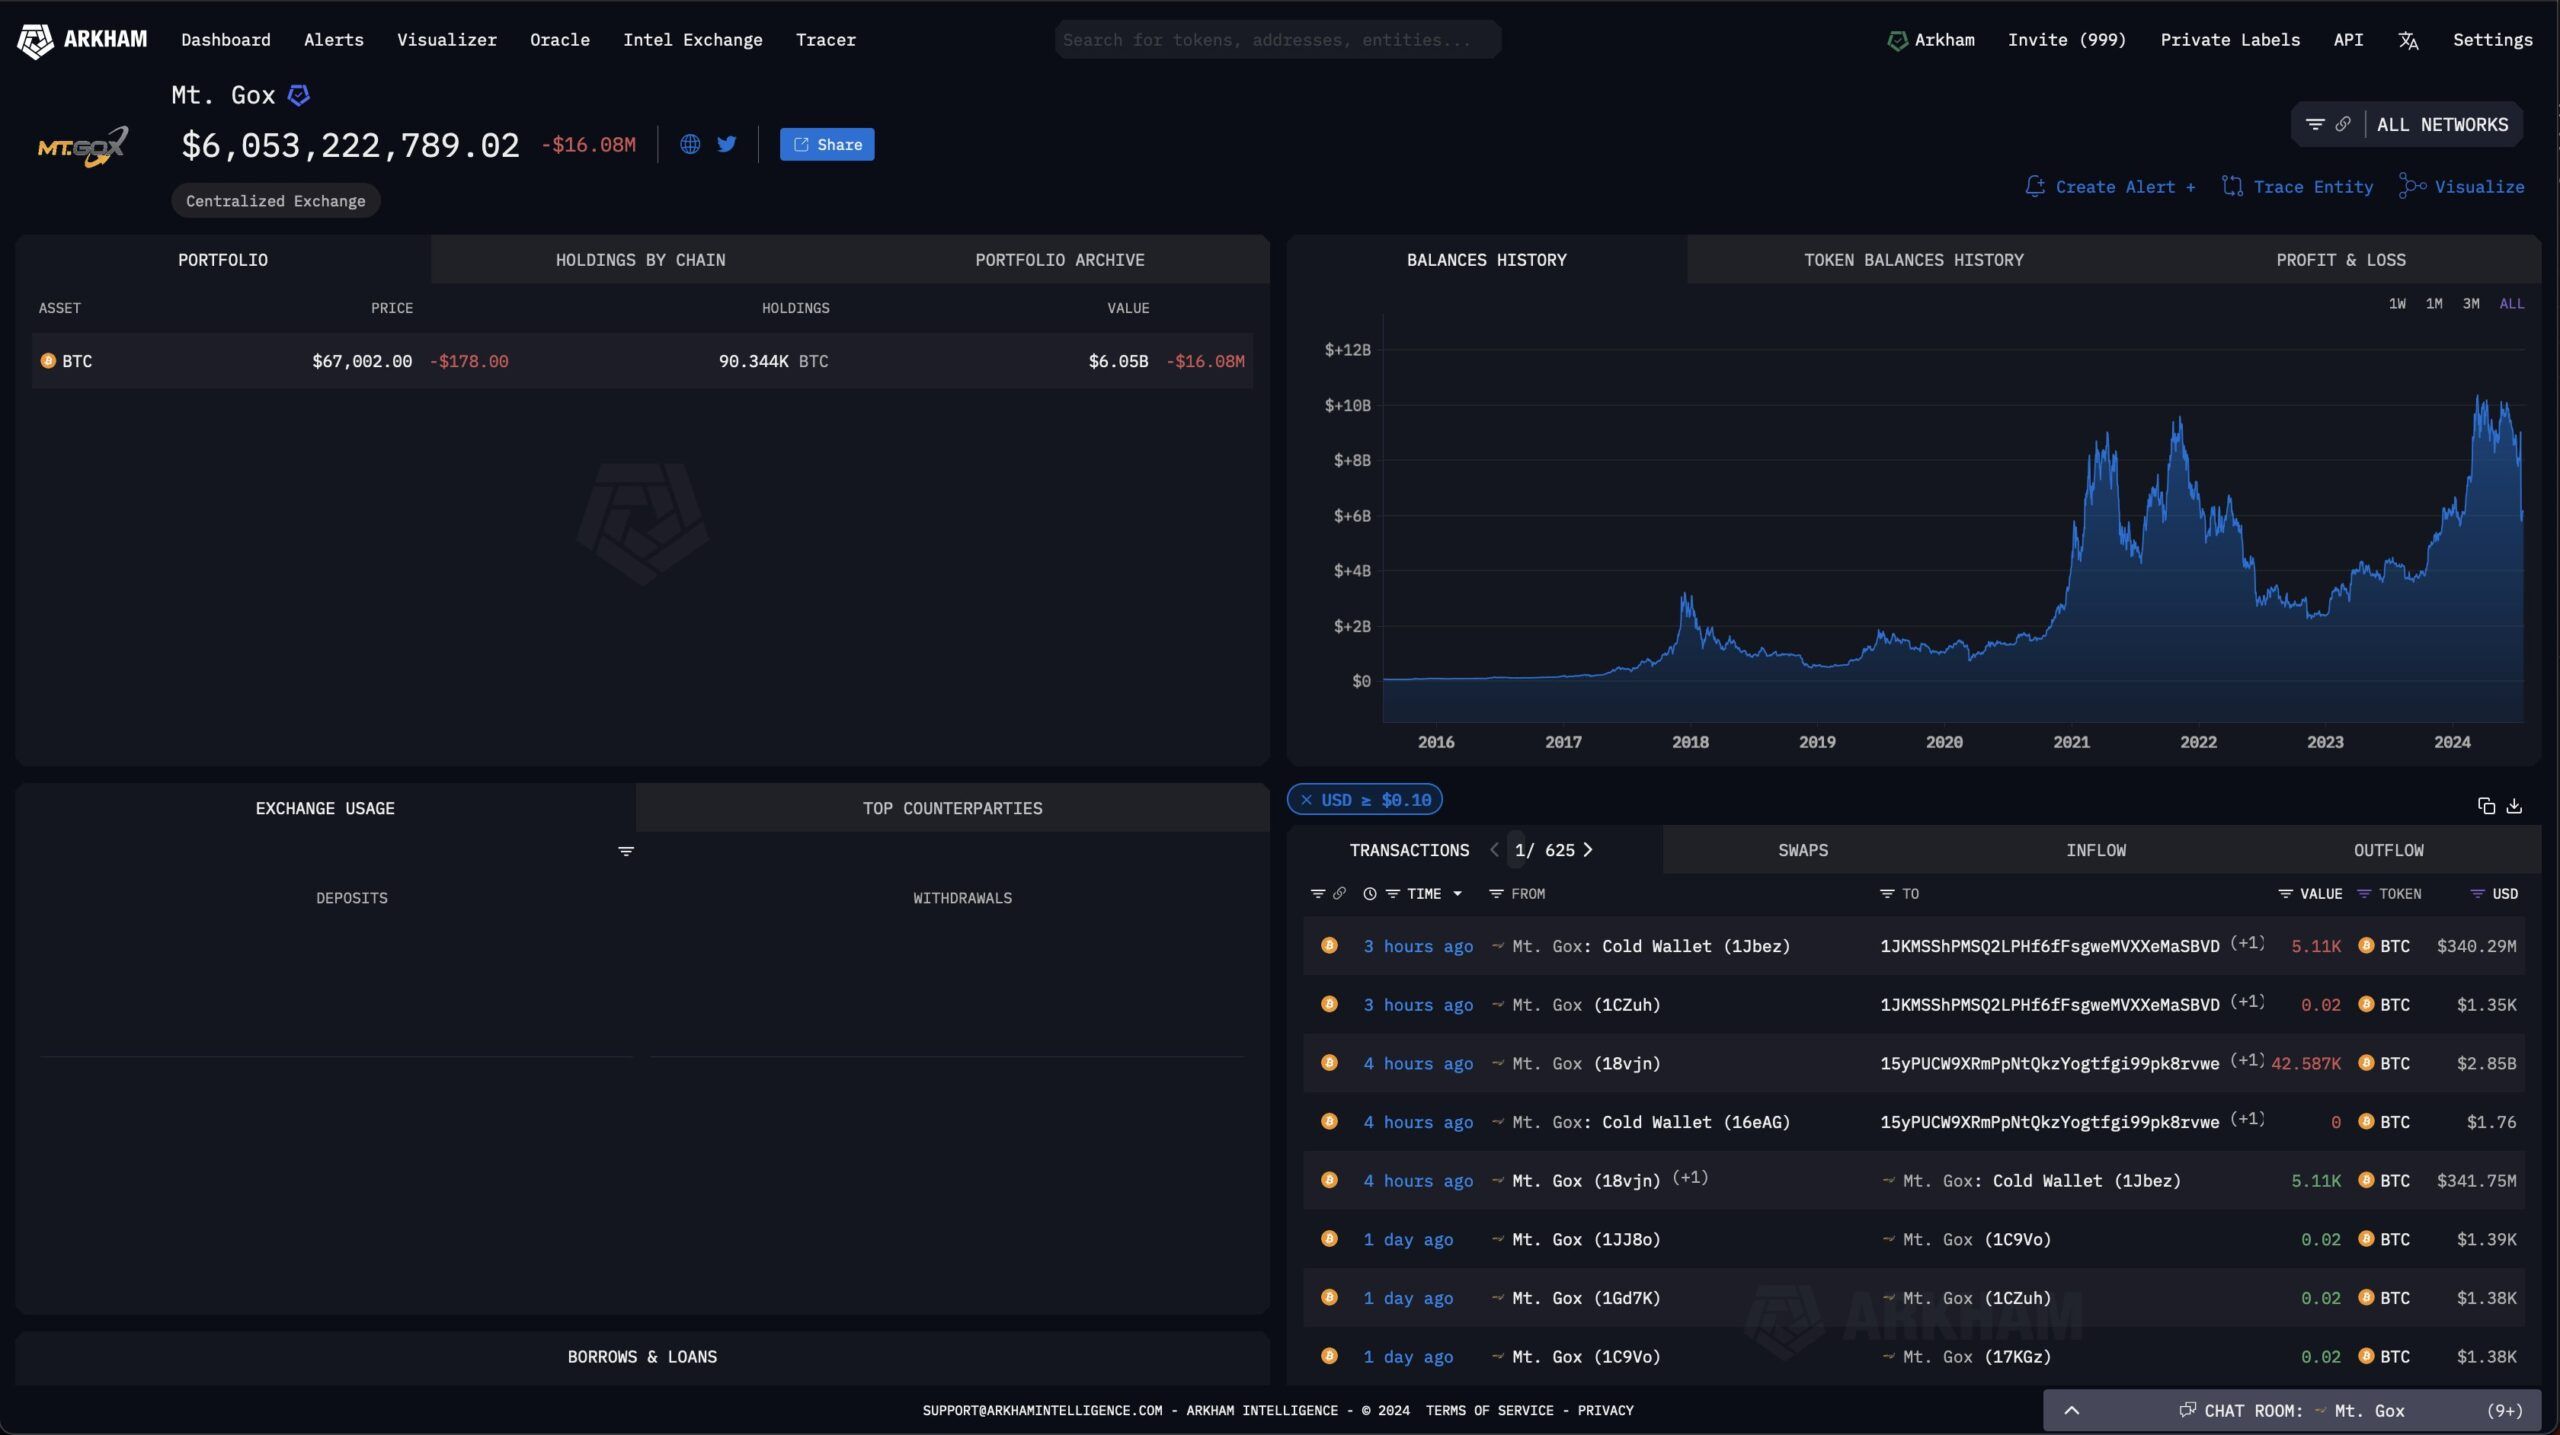Switch chart range to ALL
The height and width of the screenshot is (1435, 2560).
tap(2511, 304)
